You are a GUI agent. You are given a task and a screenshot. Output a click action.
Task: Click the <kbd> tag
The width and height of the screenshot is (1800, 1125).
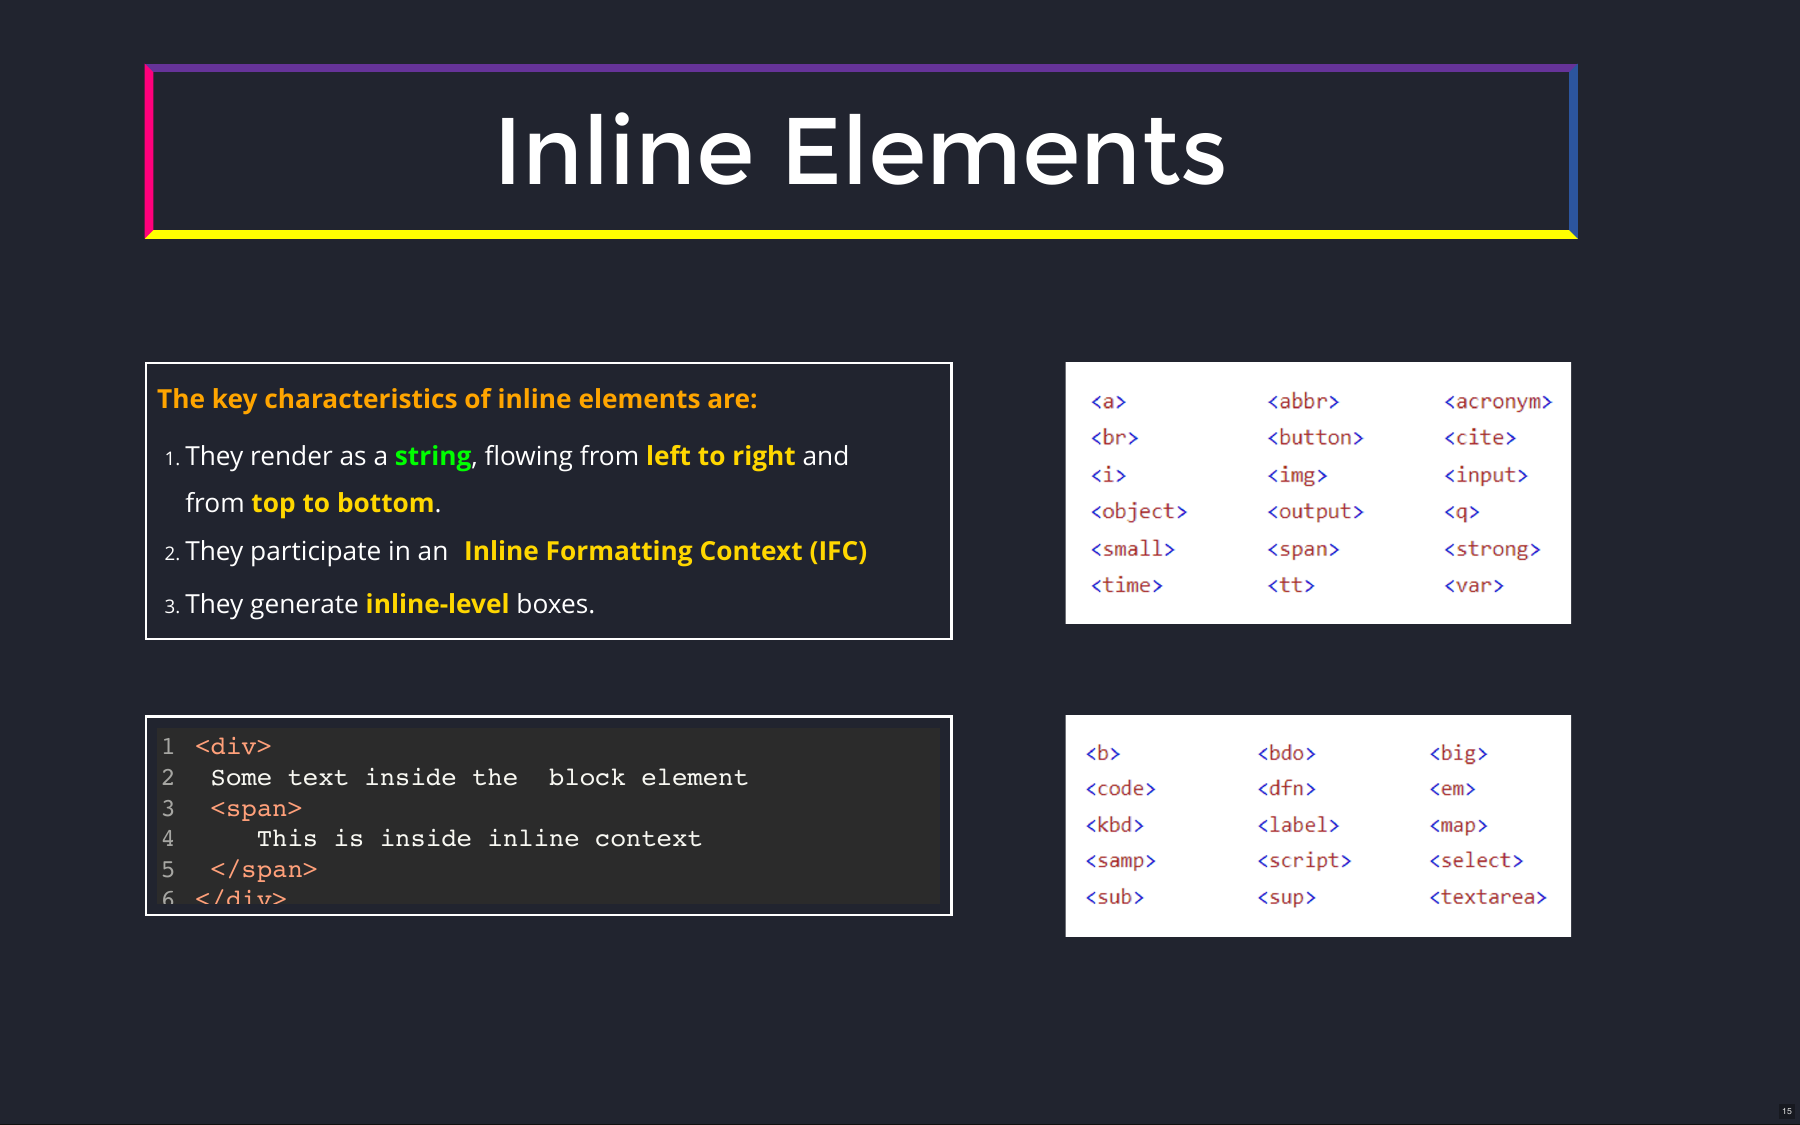pos(1114,825)
